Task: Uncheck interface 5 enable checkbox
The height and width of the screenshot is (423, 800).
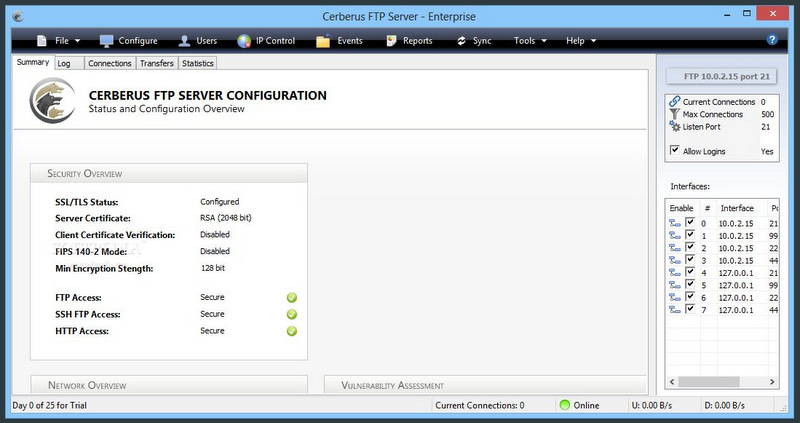Action: pyautogui.click(x=690, y=284)
